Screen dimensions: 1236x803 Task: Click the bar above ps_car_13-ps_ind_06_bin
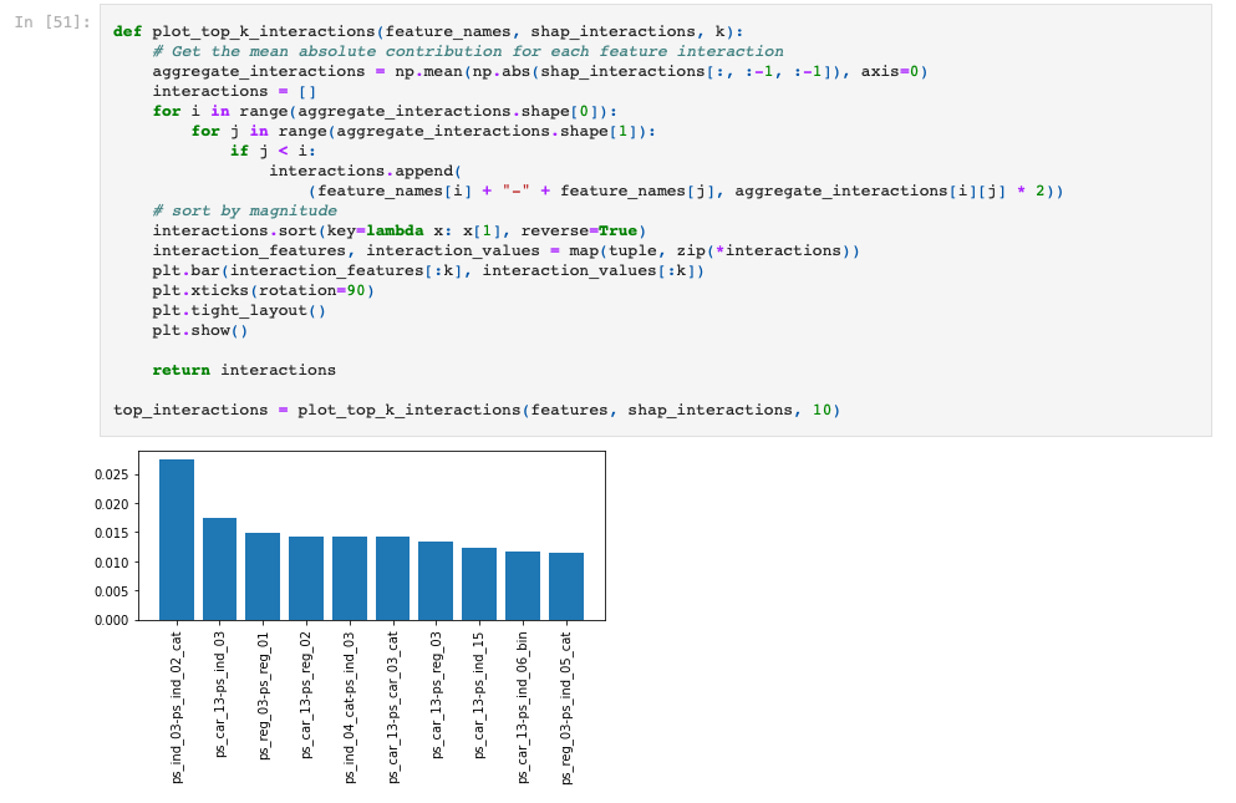pos(523,586)
